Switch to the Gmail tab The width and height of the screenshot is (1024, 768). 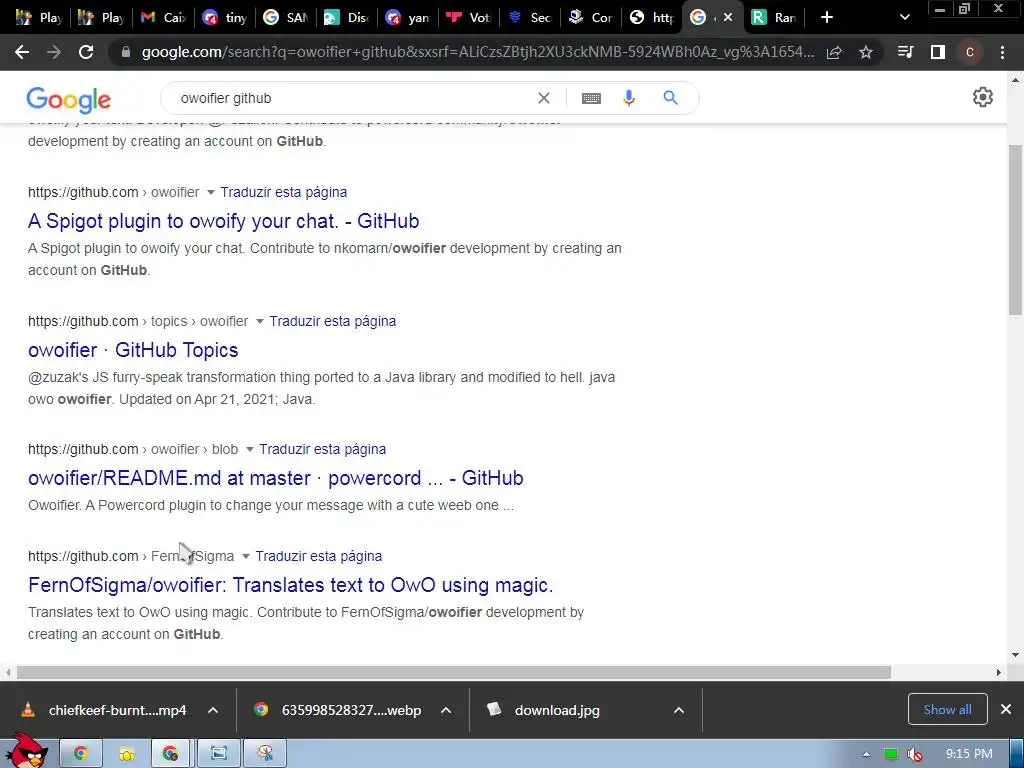[163, 17]
